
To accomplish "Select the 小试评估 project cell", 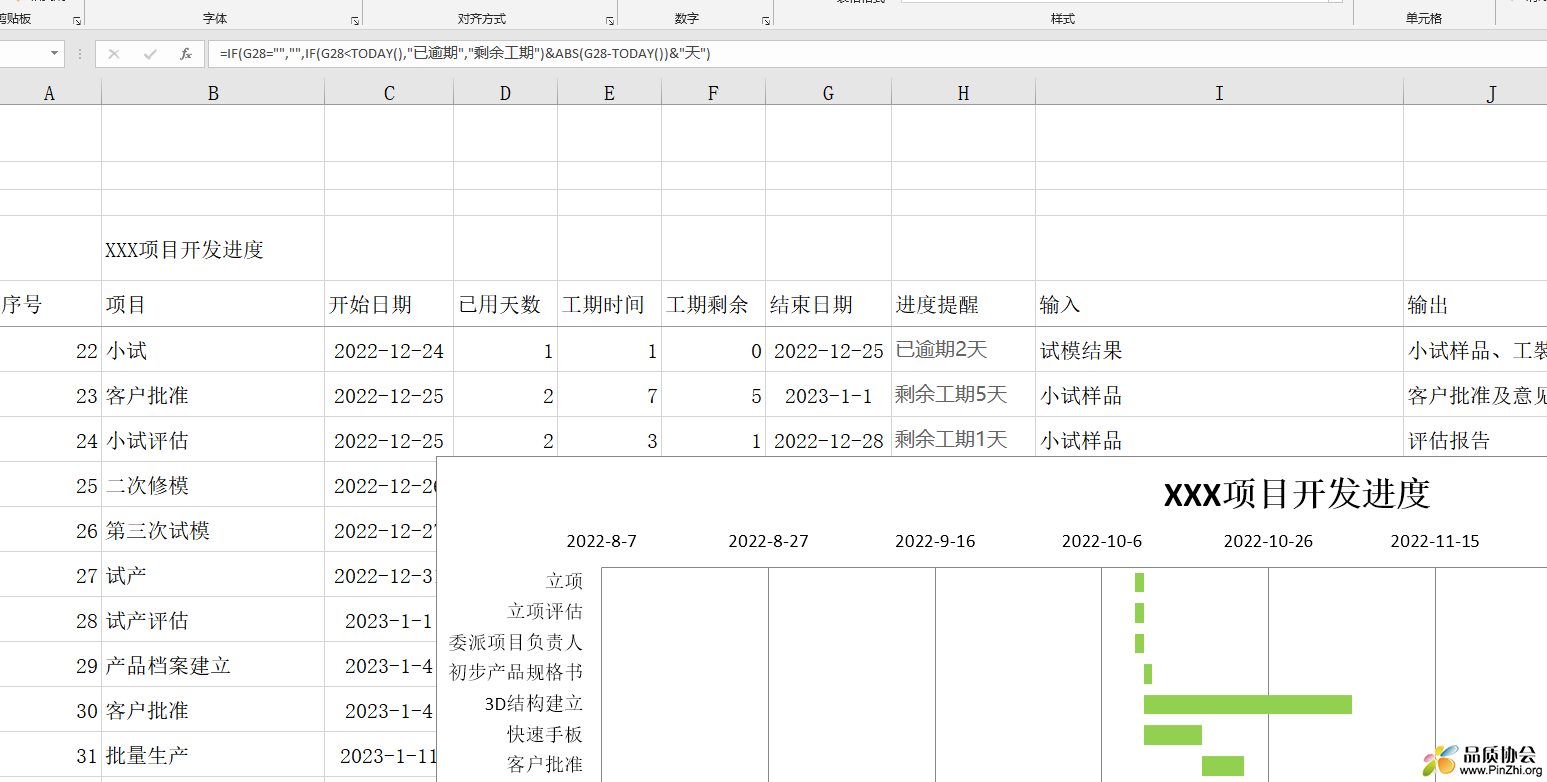I will 213,440.
